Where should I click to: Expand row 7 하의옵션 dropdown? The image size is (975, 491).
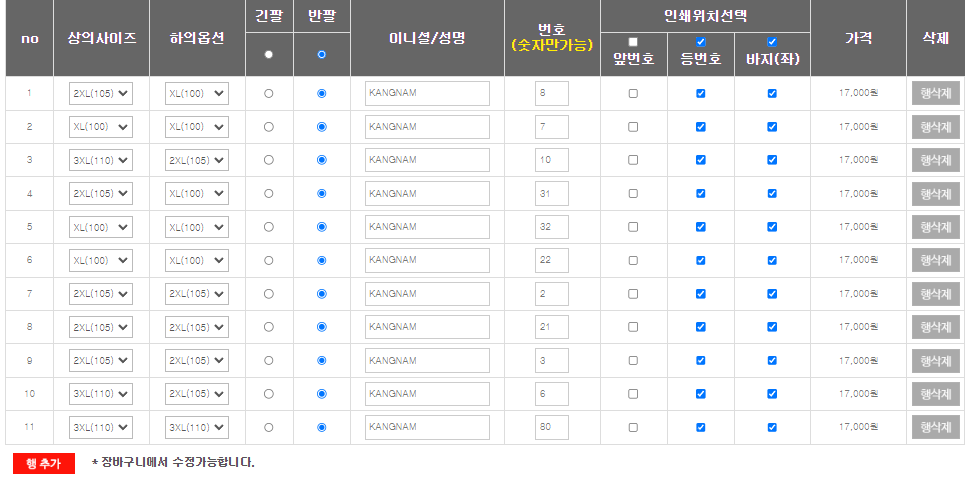tap(197, 294)
